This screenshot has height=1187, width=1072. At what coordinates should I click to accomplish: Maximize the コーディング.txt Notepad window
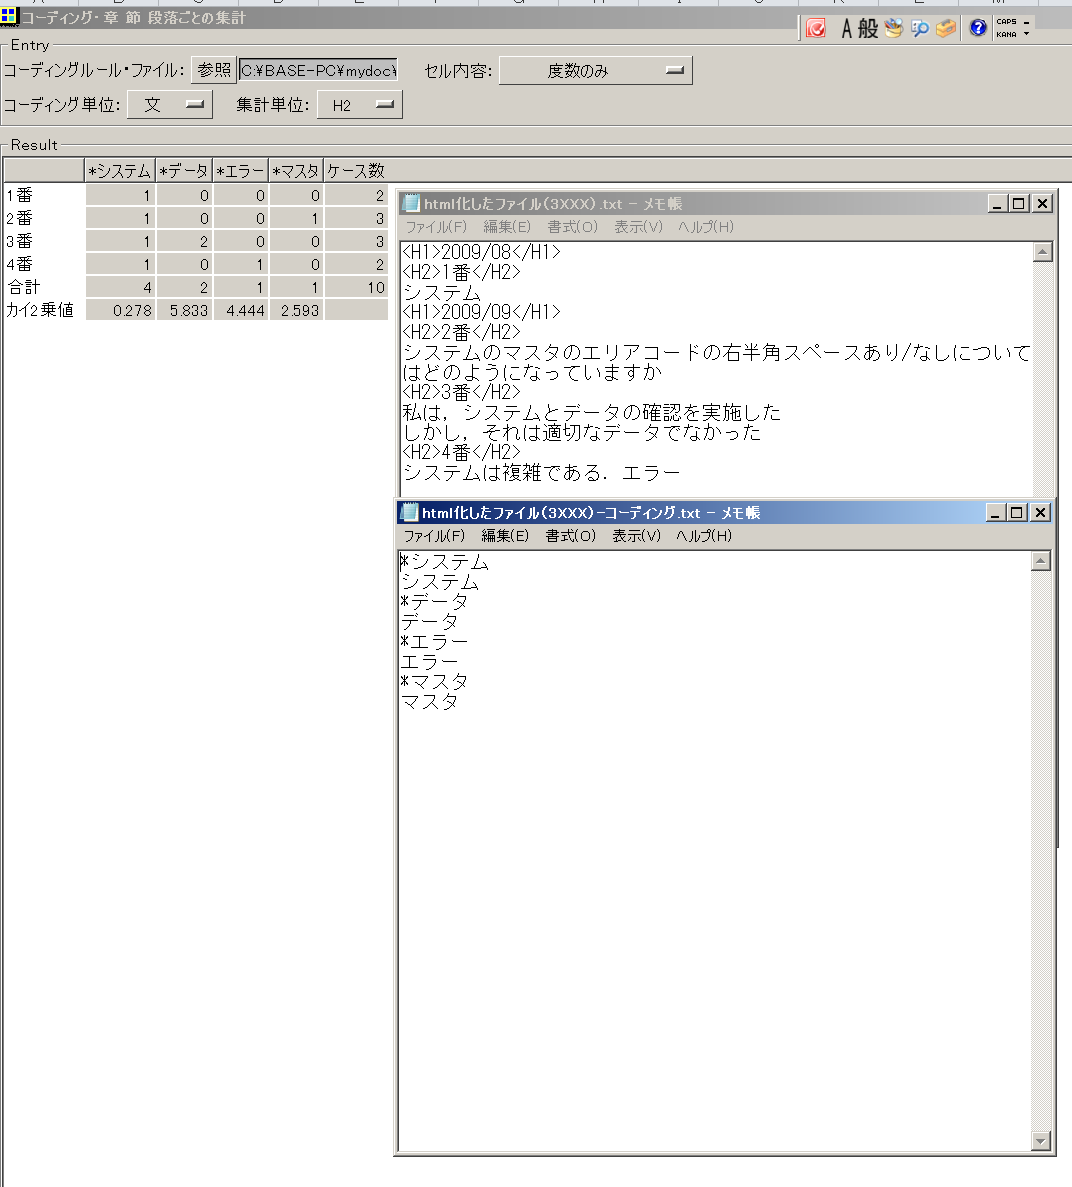(x=1017, y=512)
